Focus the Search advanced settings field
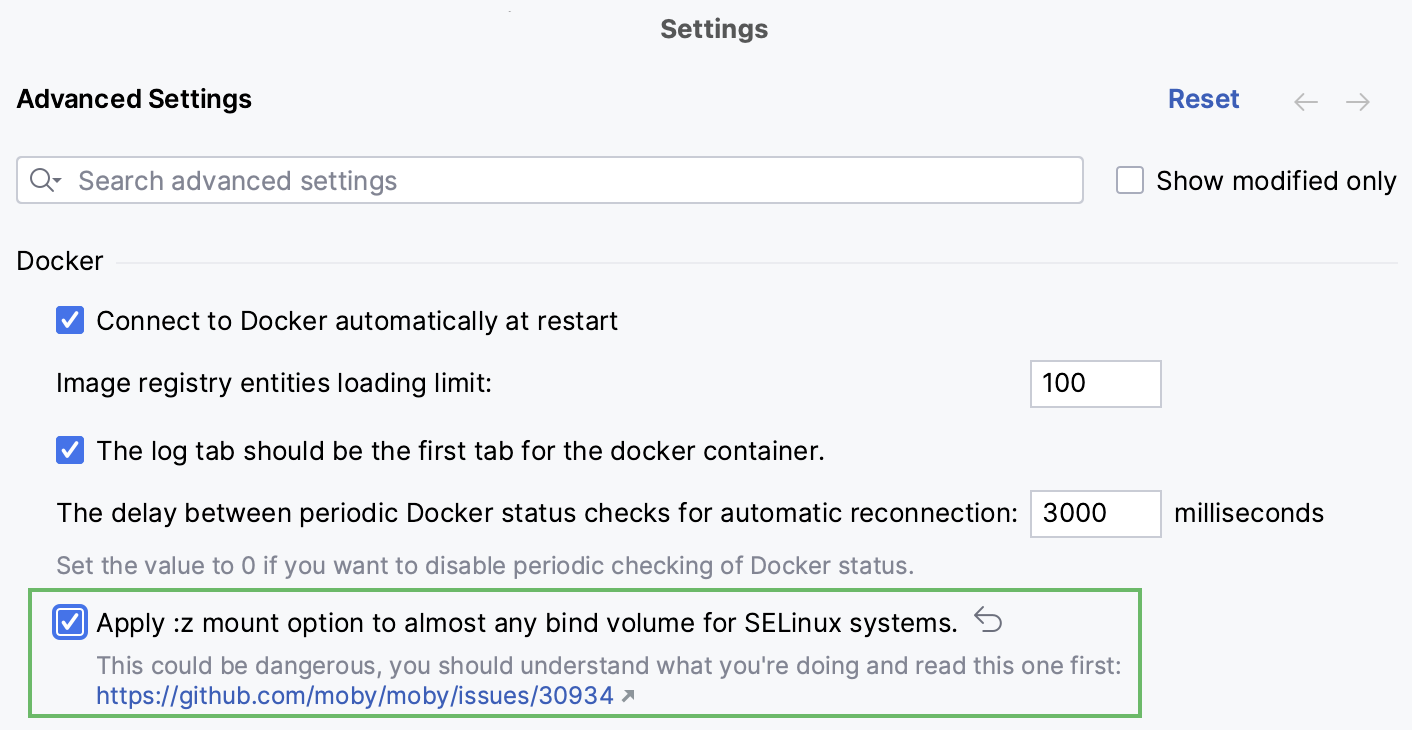 570,181
